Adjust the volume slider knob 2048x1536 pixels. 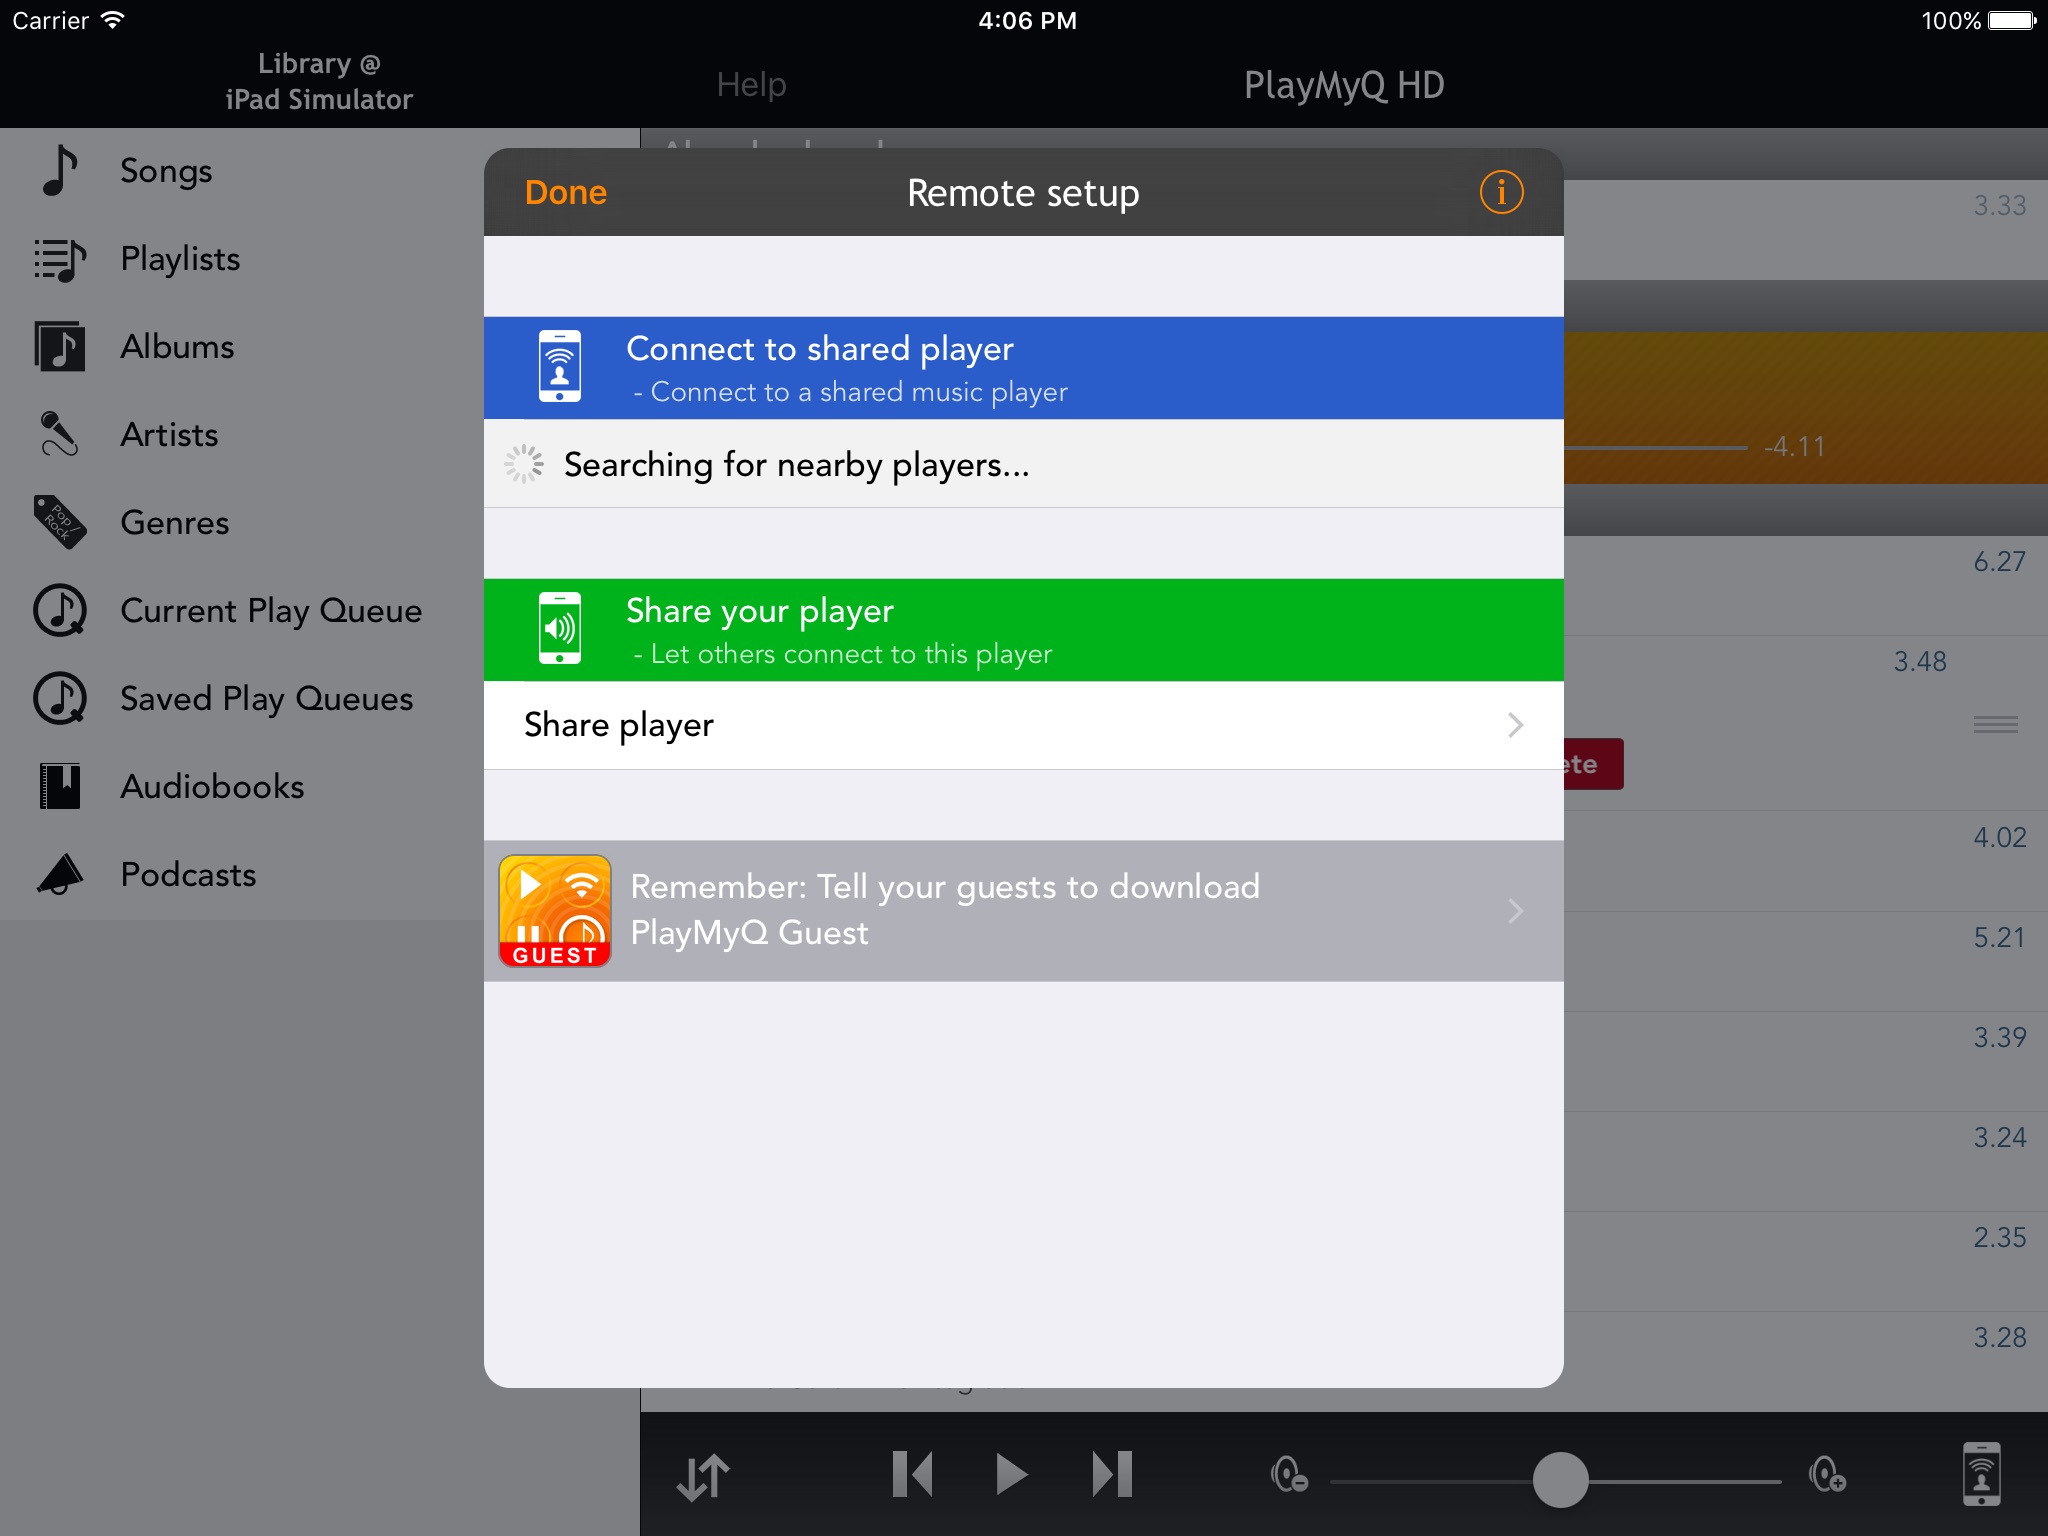1560,1480
